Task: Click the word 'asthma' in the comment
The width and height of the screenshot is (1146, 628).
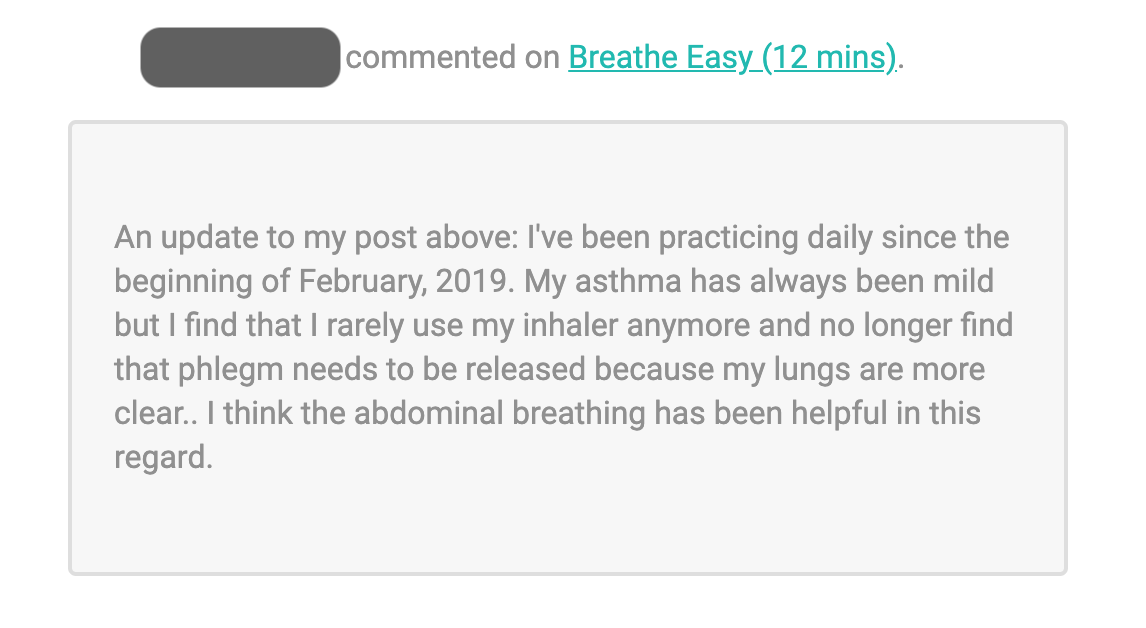Action: (x=628, y=281)
